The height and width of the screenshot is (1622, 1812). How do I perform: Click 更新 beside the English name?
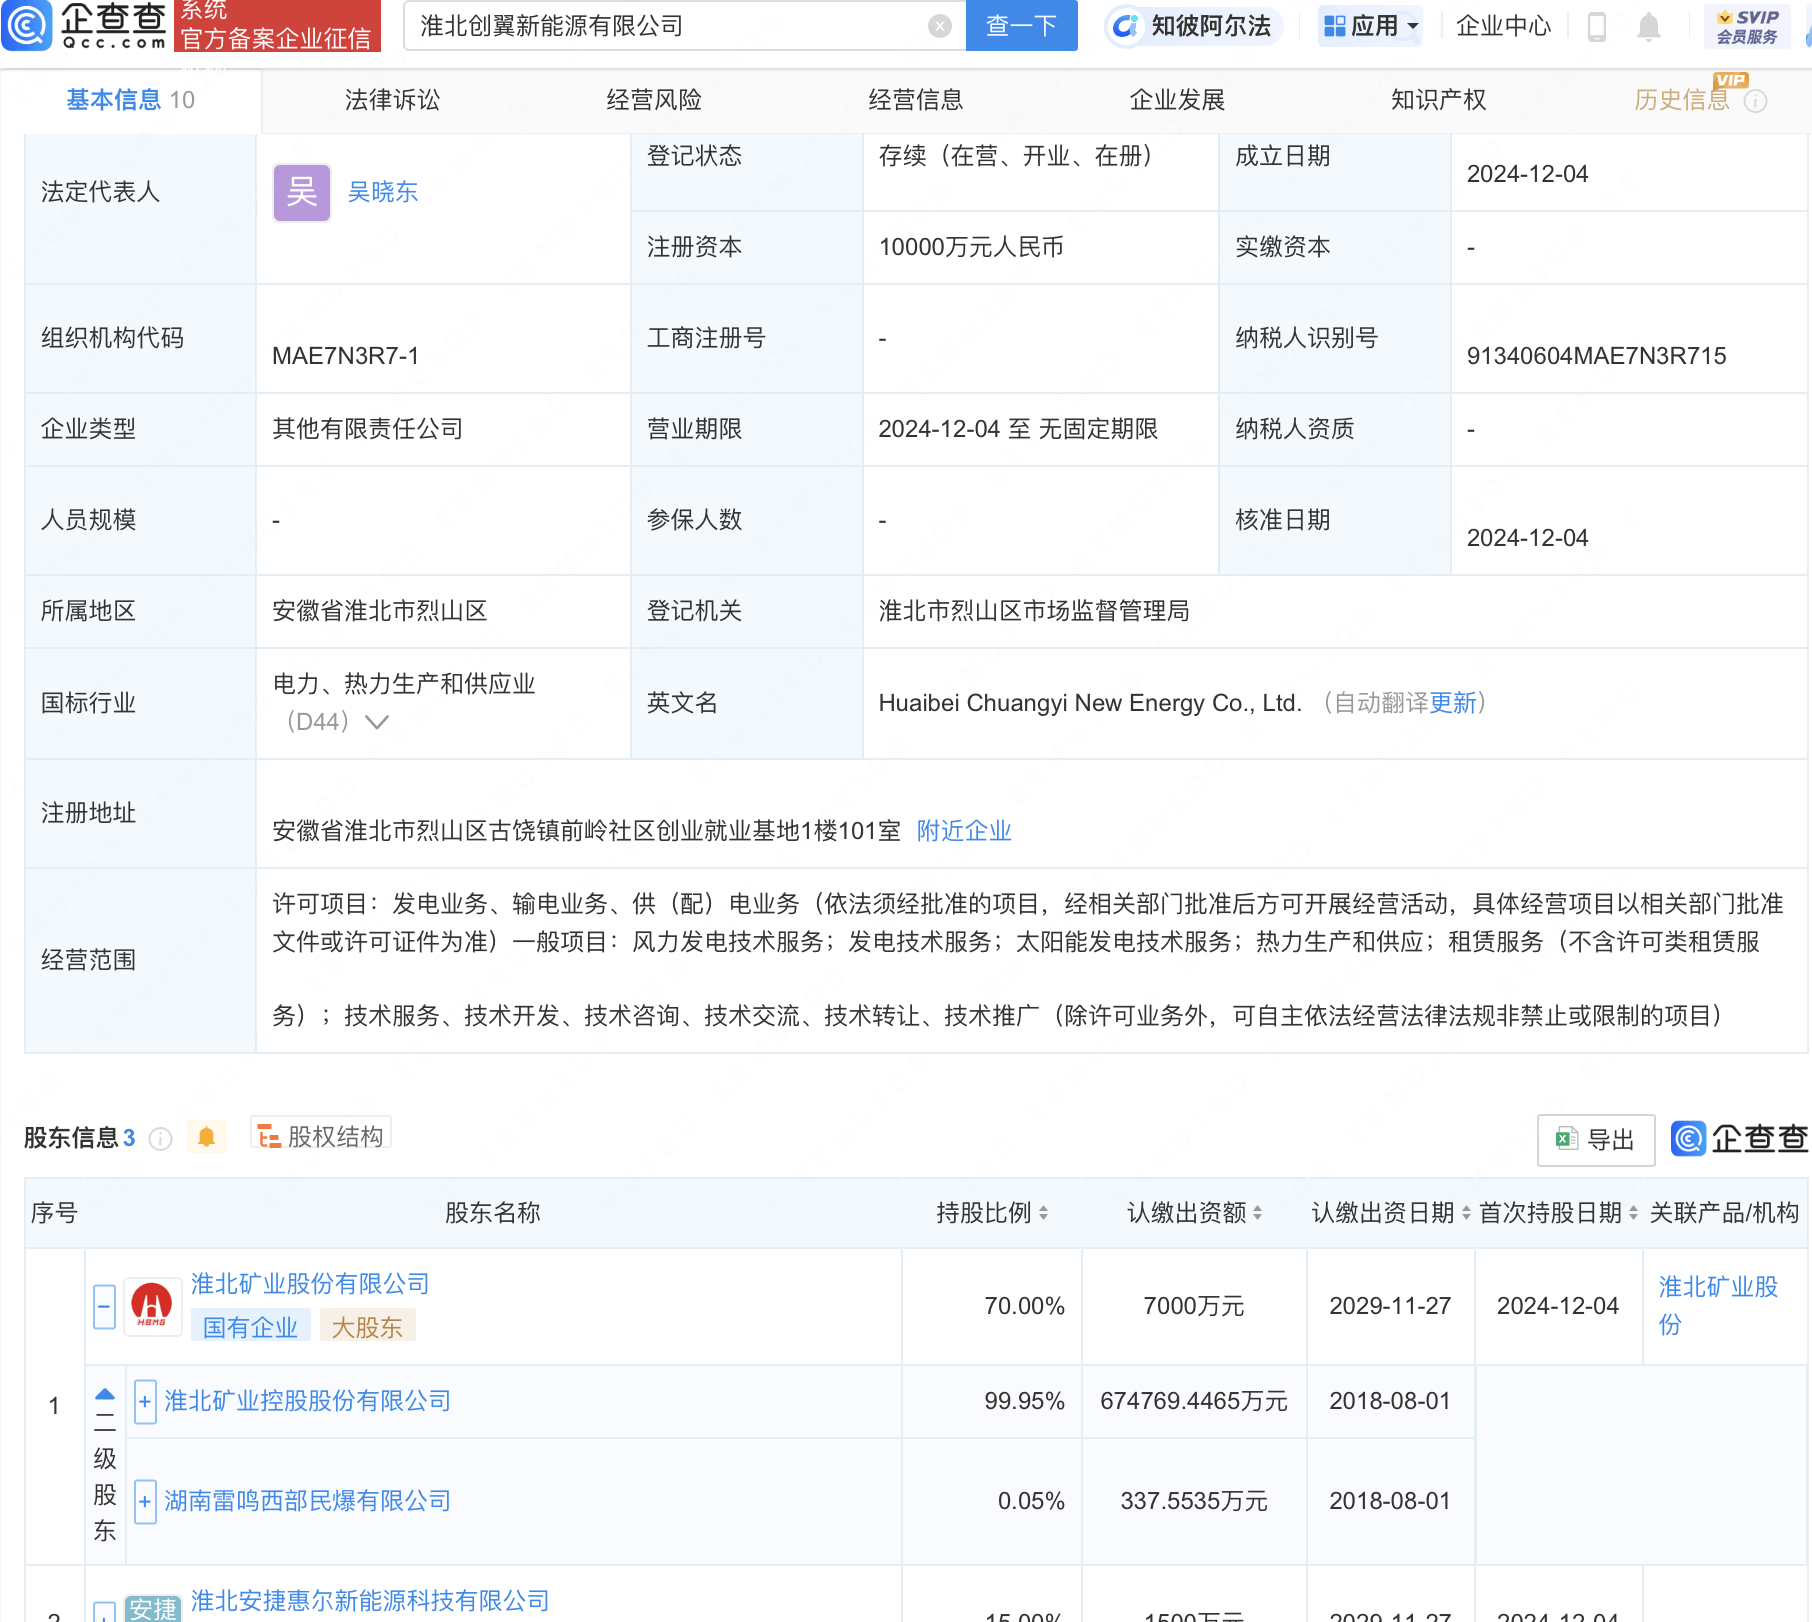pyautogui.click(x=1453, y=703)
